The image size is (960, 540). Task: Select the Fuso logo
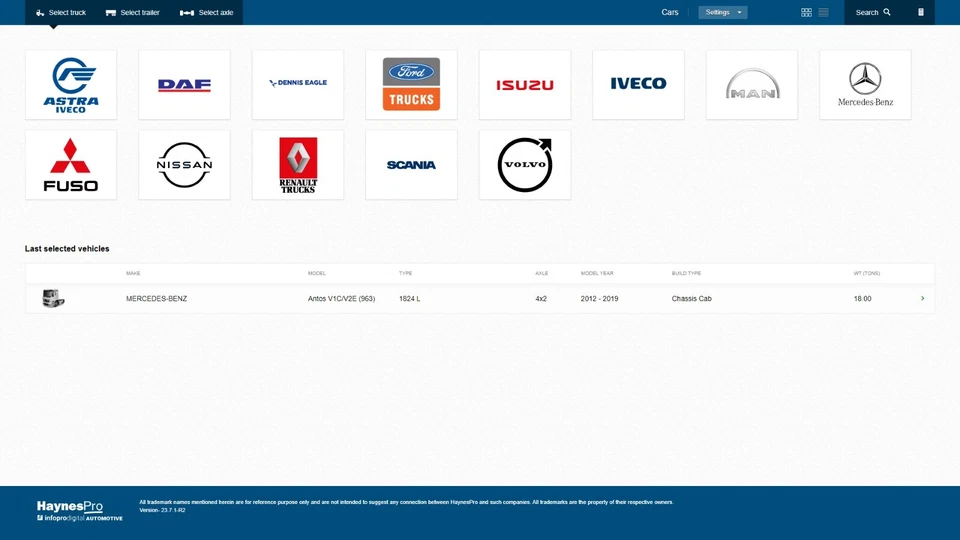point(71,165)
